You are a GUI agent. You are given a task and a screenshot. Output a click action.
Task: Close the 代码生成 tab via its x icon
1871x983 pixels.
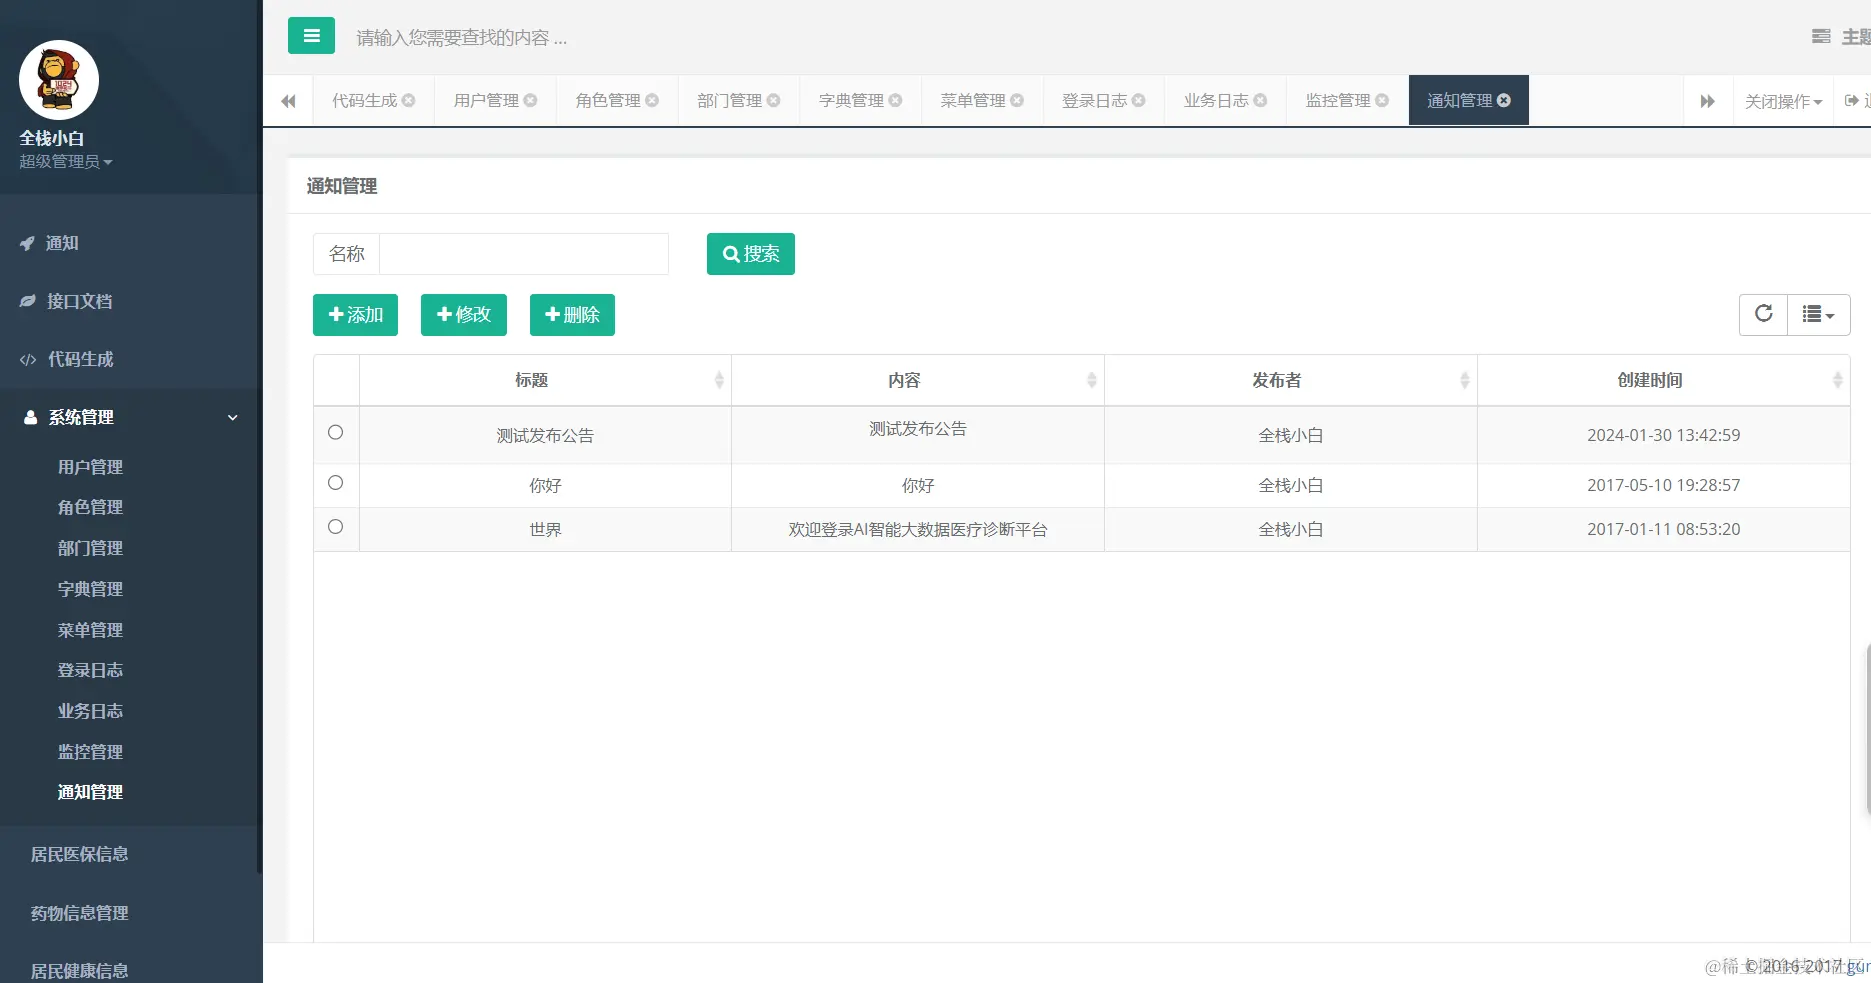(409, 100)
